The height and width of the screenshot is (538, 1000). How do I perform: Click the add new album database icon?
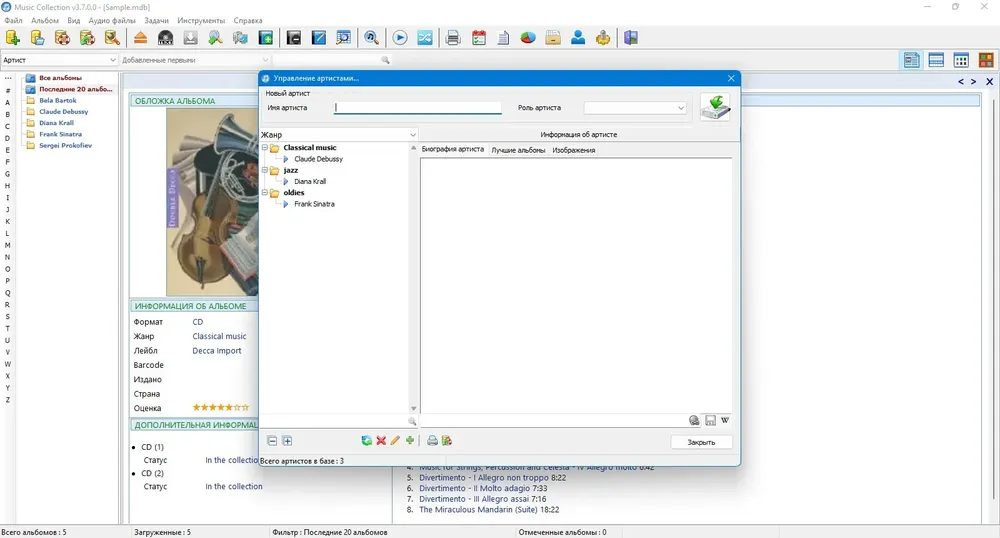[12, 38]
